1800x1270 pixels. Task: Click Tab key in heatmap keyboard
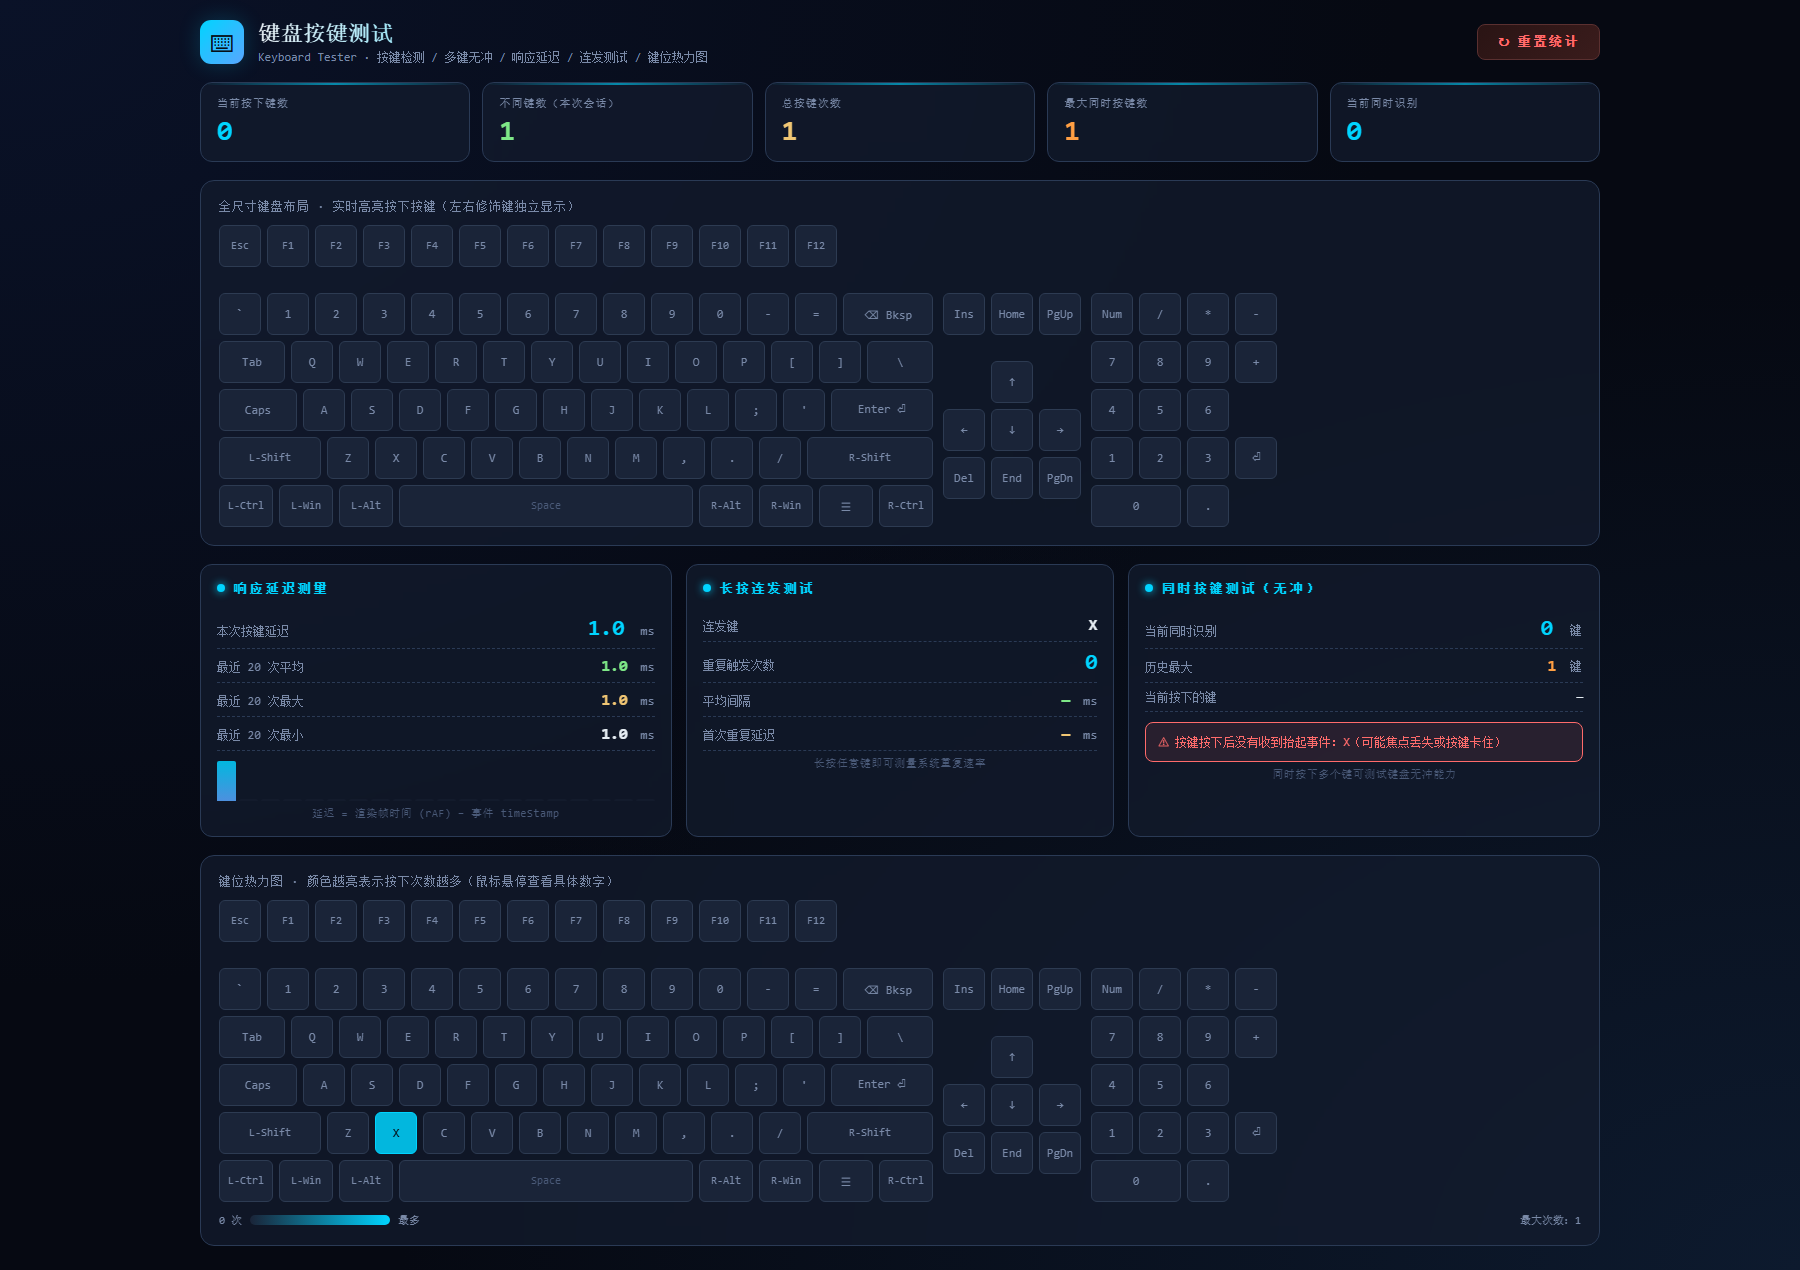click(252, 1037)
